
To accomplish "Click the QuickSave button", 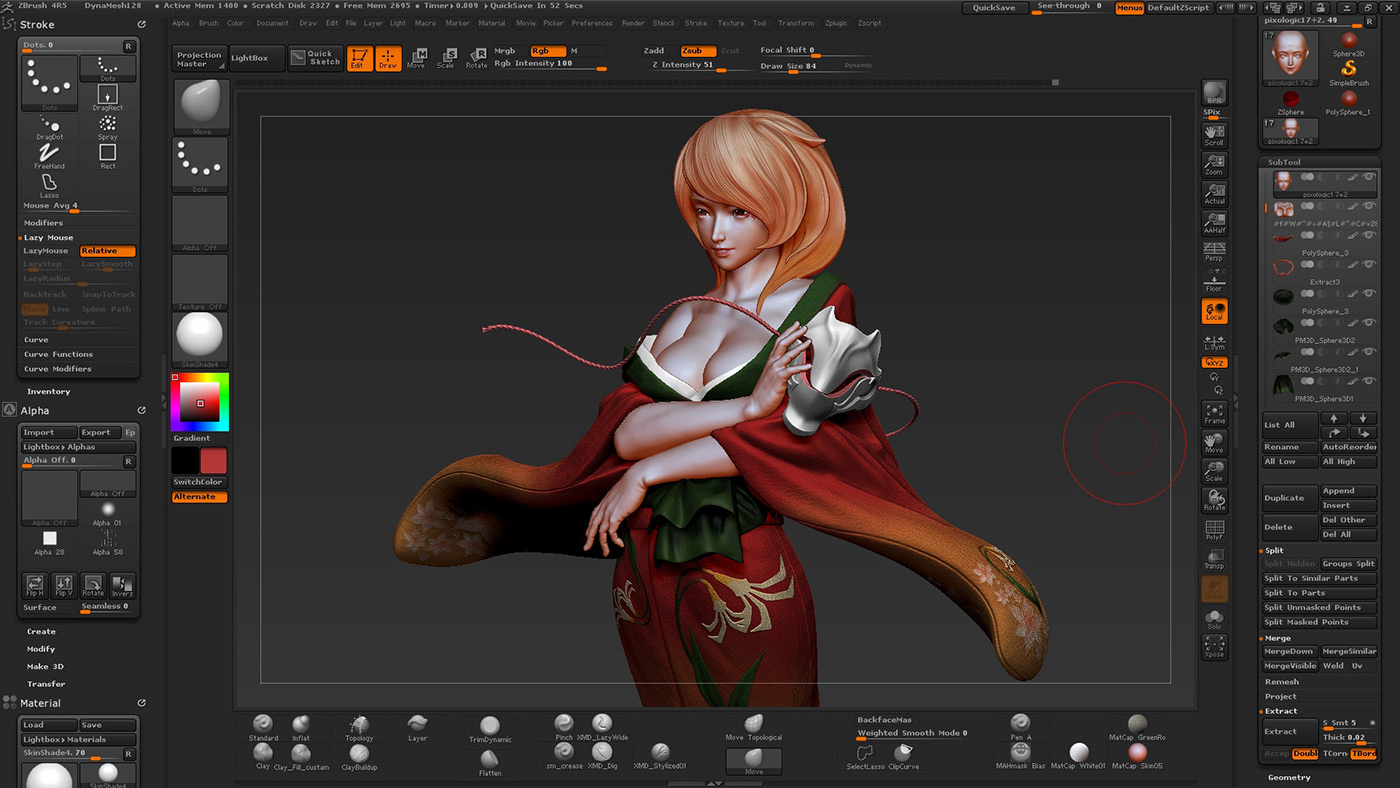I will pos(994,7).
